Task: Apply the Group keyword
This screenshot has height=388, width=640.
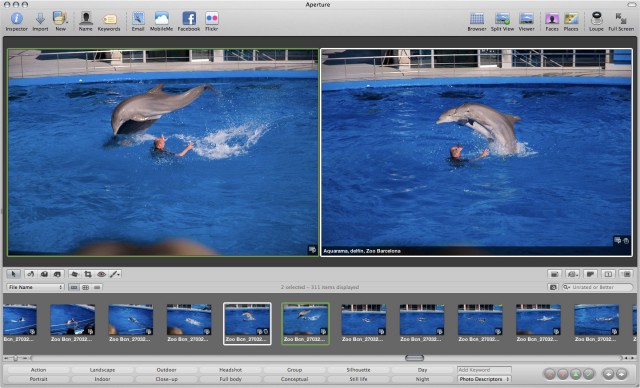Action: click(294, 370)
